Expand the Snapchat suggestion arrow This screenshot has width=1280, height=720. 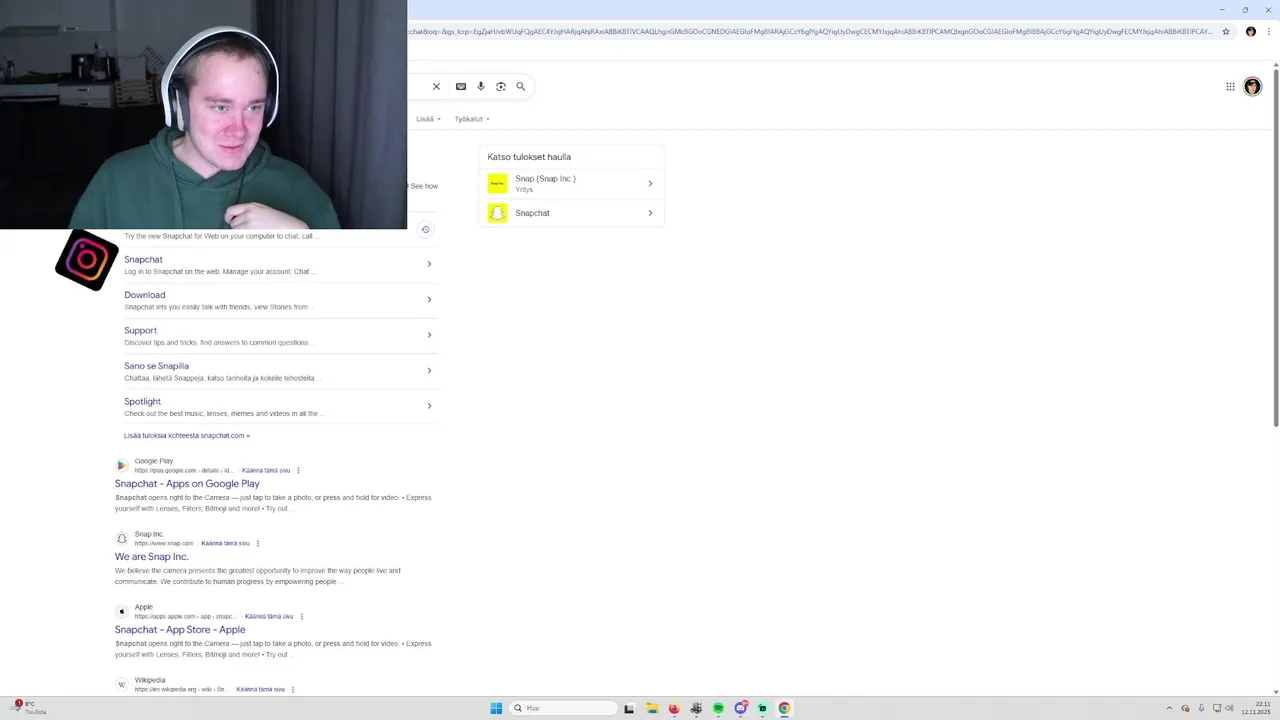pyautogui.click(x=650, y=213)
